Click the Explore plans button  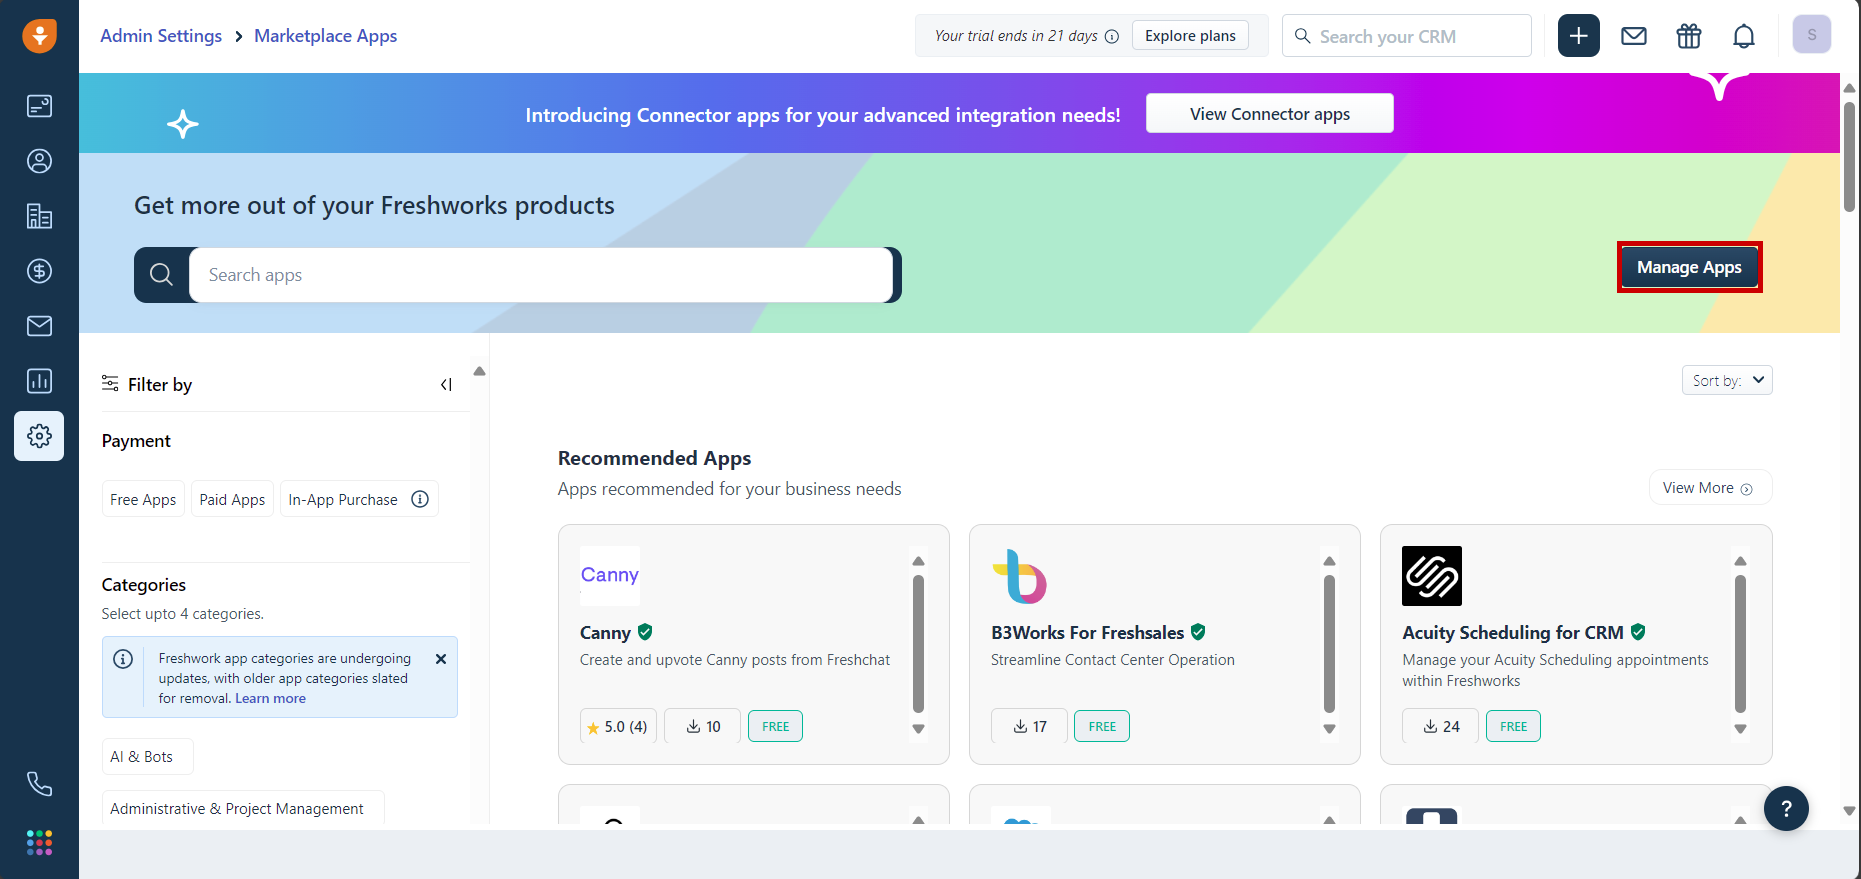pos(1190,36)
